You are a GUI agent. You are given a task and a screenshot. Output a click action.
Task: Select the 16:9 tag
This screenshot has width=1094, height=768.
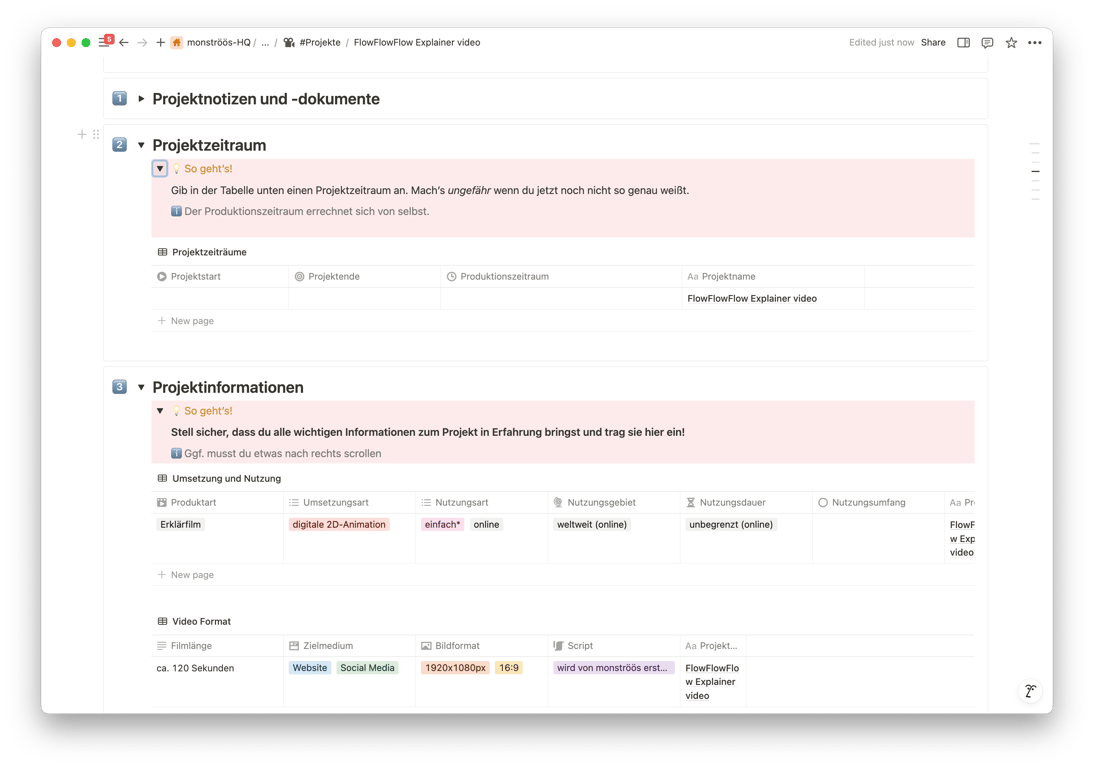coord(509,668)
